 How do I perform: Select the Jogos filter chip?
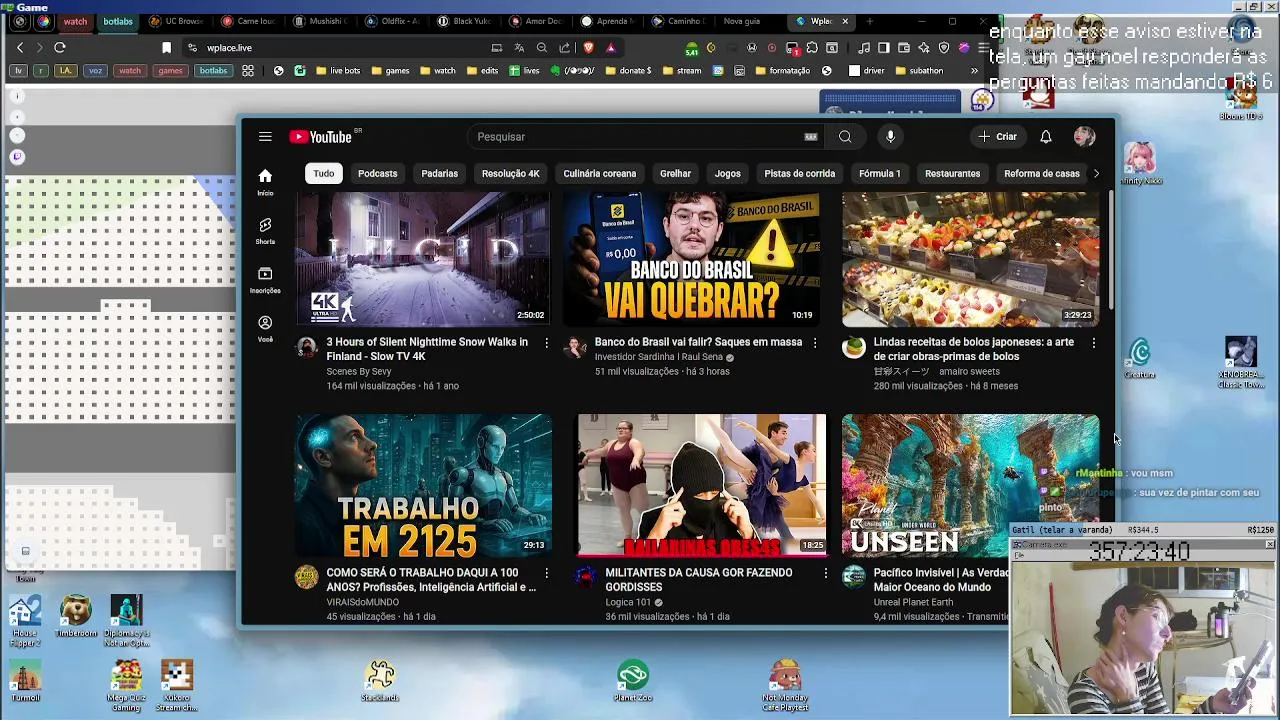728,174
